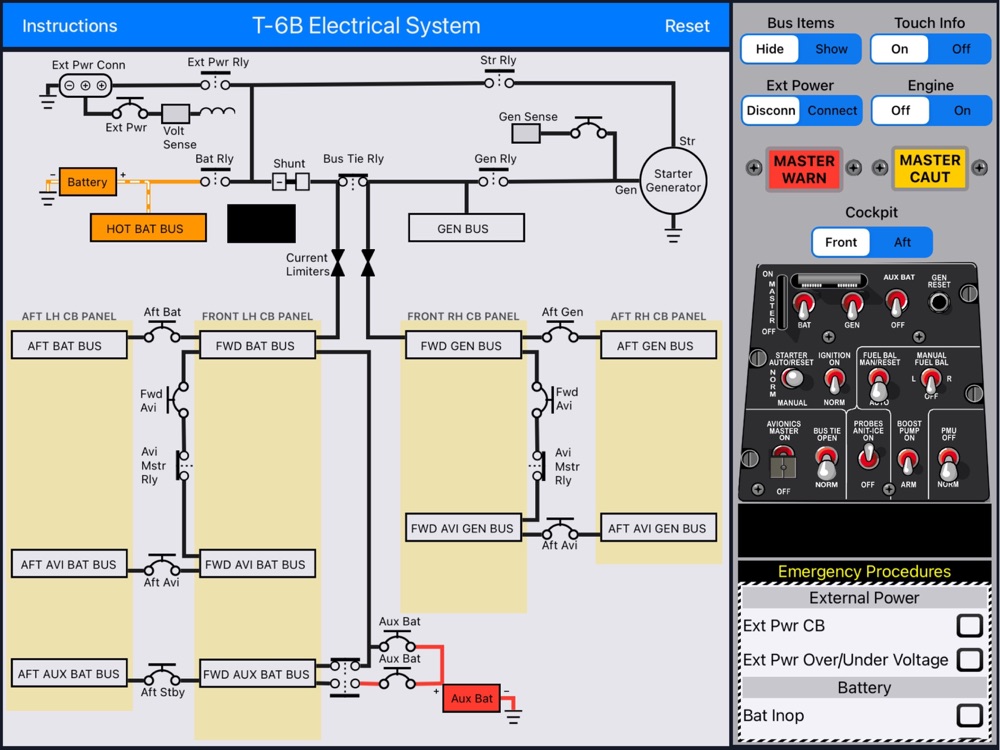Open the Instructions page
The width and height of the screenshot is (1000, 750).
[70, 26]
